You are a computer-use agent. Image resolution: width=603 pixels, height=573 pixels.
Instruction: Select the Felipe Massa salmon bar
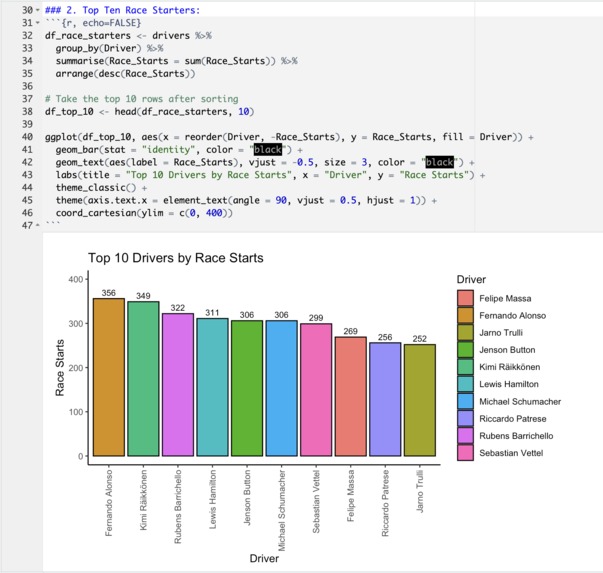click(351, 396)
